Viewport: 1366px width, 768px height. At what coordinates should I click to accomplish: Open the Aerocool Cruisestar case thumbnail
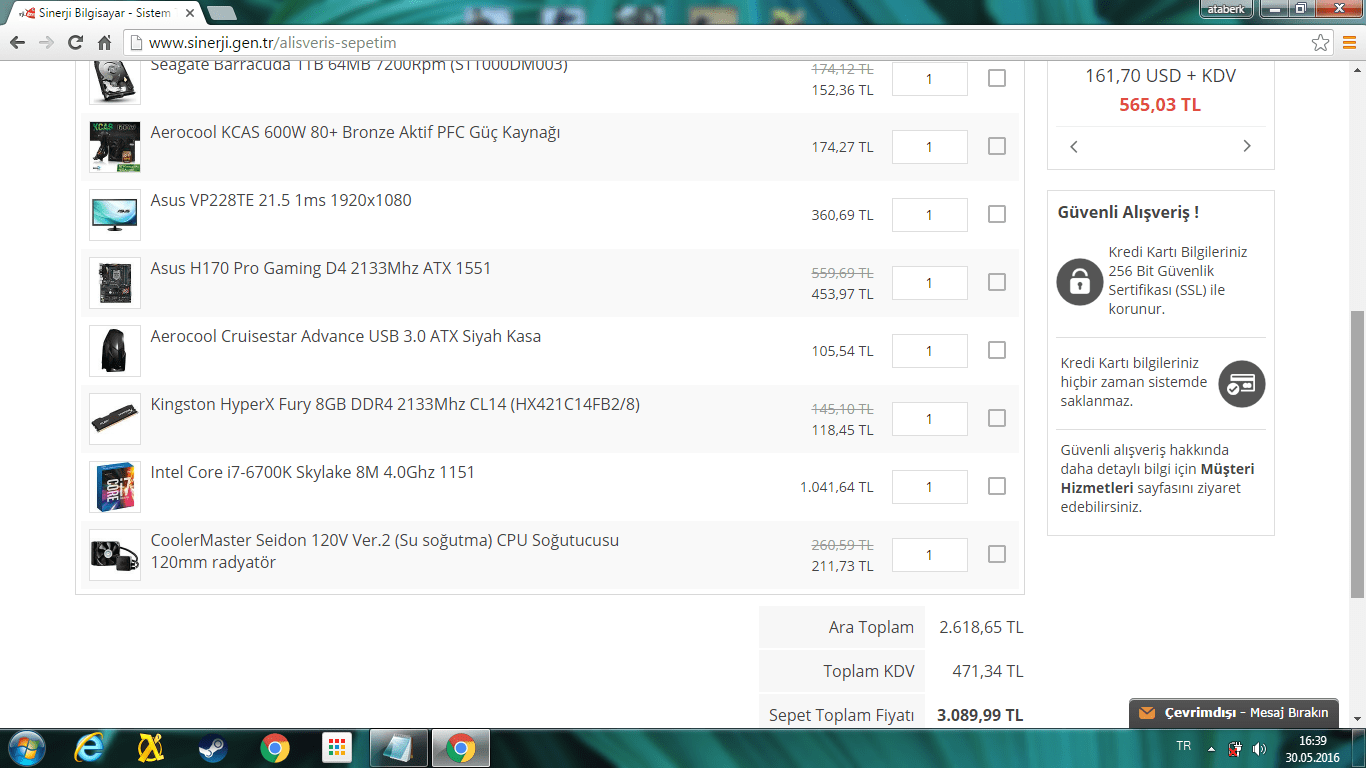coord(115,351)
